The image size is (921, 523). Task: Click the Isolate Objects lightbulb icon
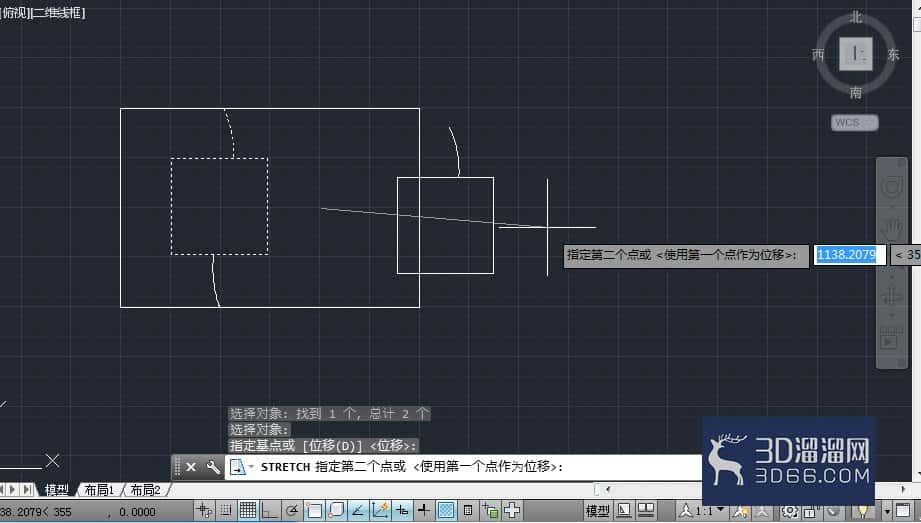tap(862, 511)
